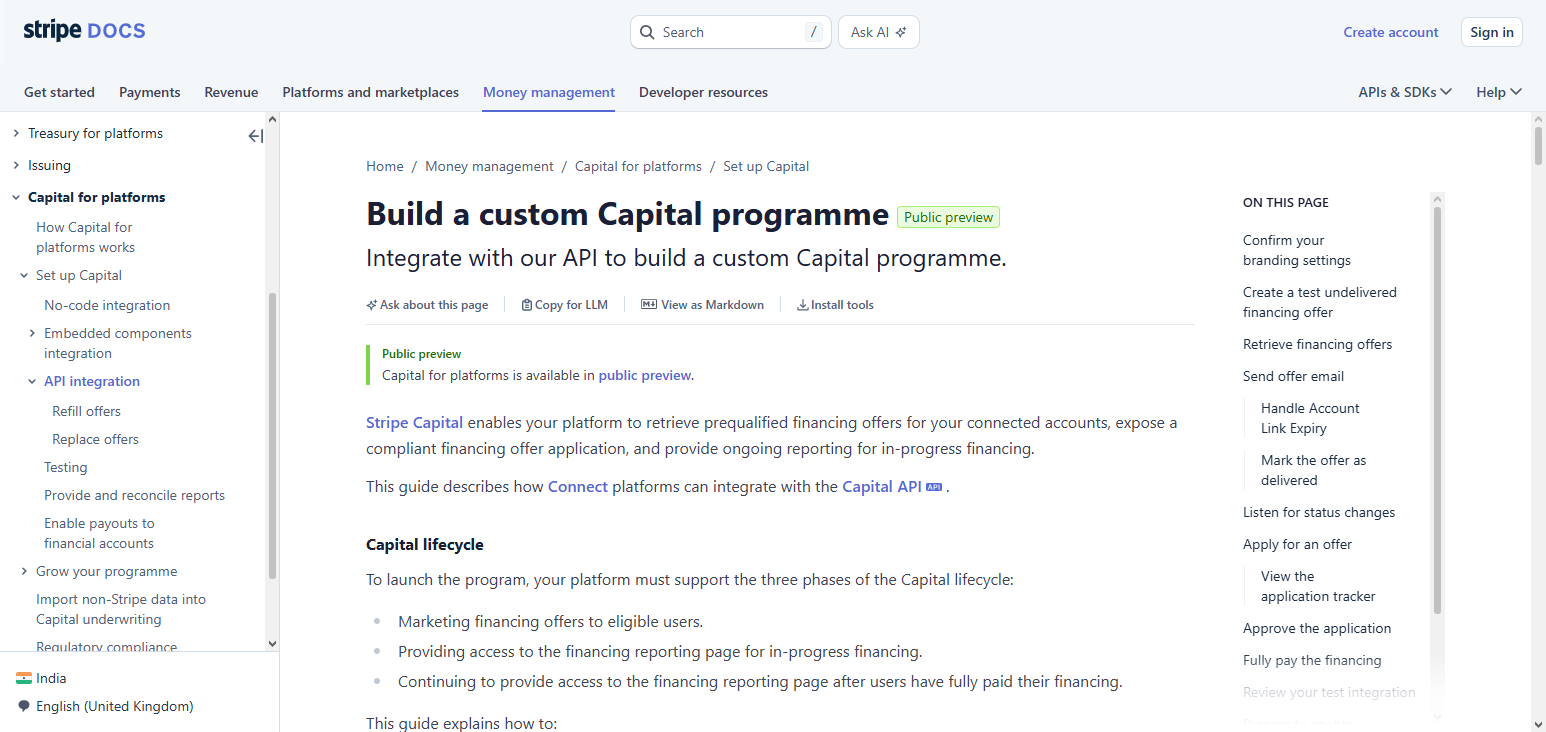The width and height of the screenshot is (1546, 732).
Task: Open Platforms and marketplaces tab
Action: (x=370, y=92)
